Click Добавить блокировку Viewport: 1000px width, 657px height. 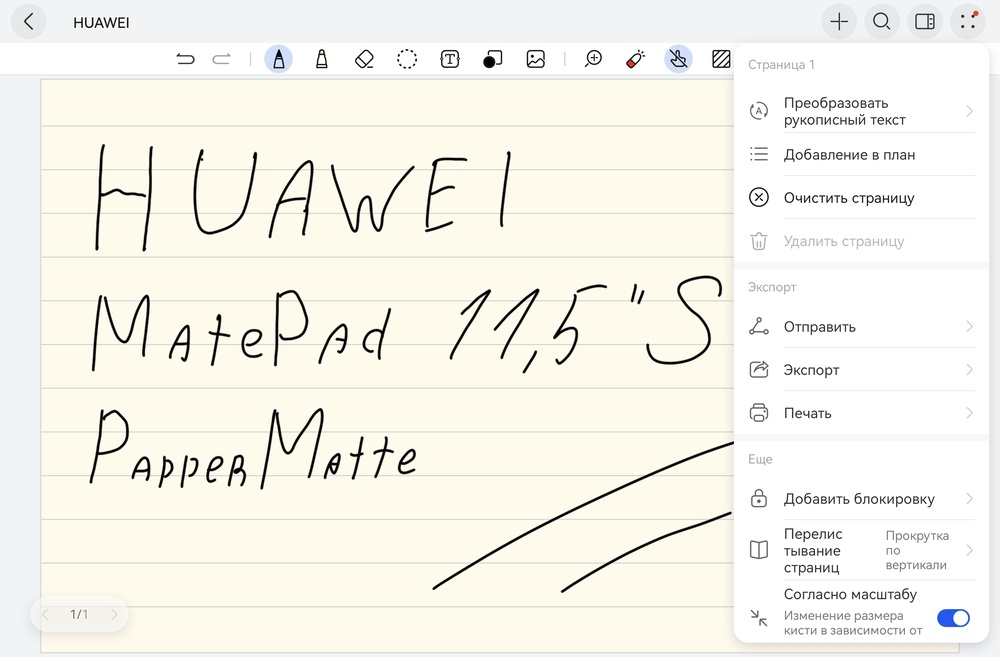point(861,499)
